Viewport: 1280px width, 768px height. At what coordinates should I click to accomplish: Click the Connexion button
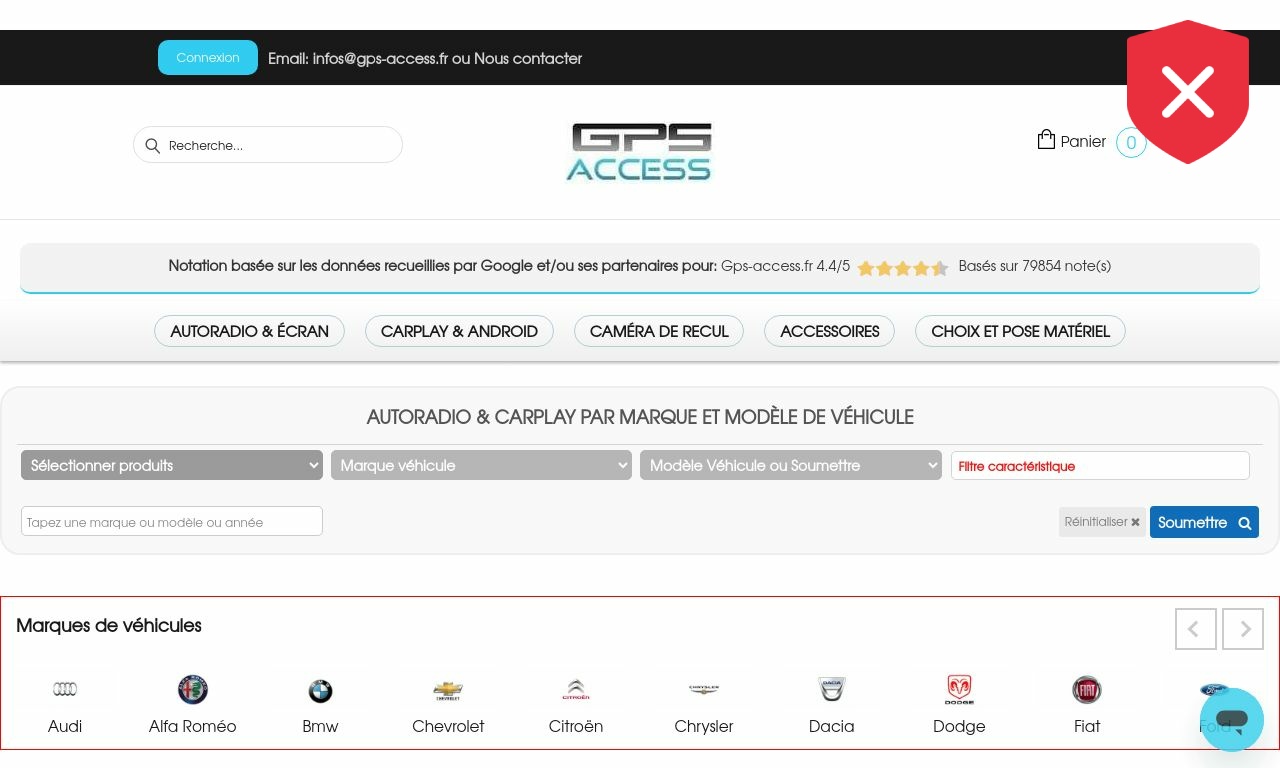[x=208, y=58]
